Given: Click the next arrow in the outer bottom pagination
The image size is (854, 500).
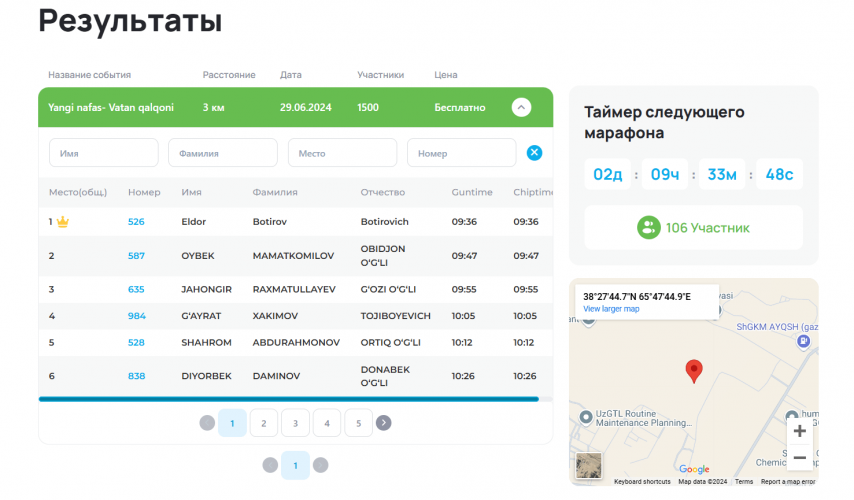Looking at the screenshot, I should click(321, 465).
